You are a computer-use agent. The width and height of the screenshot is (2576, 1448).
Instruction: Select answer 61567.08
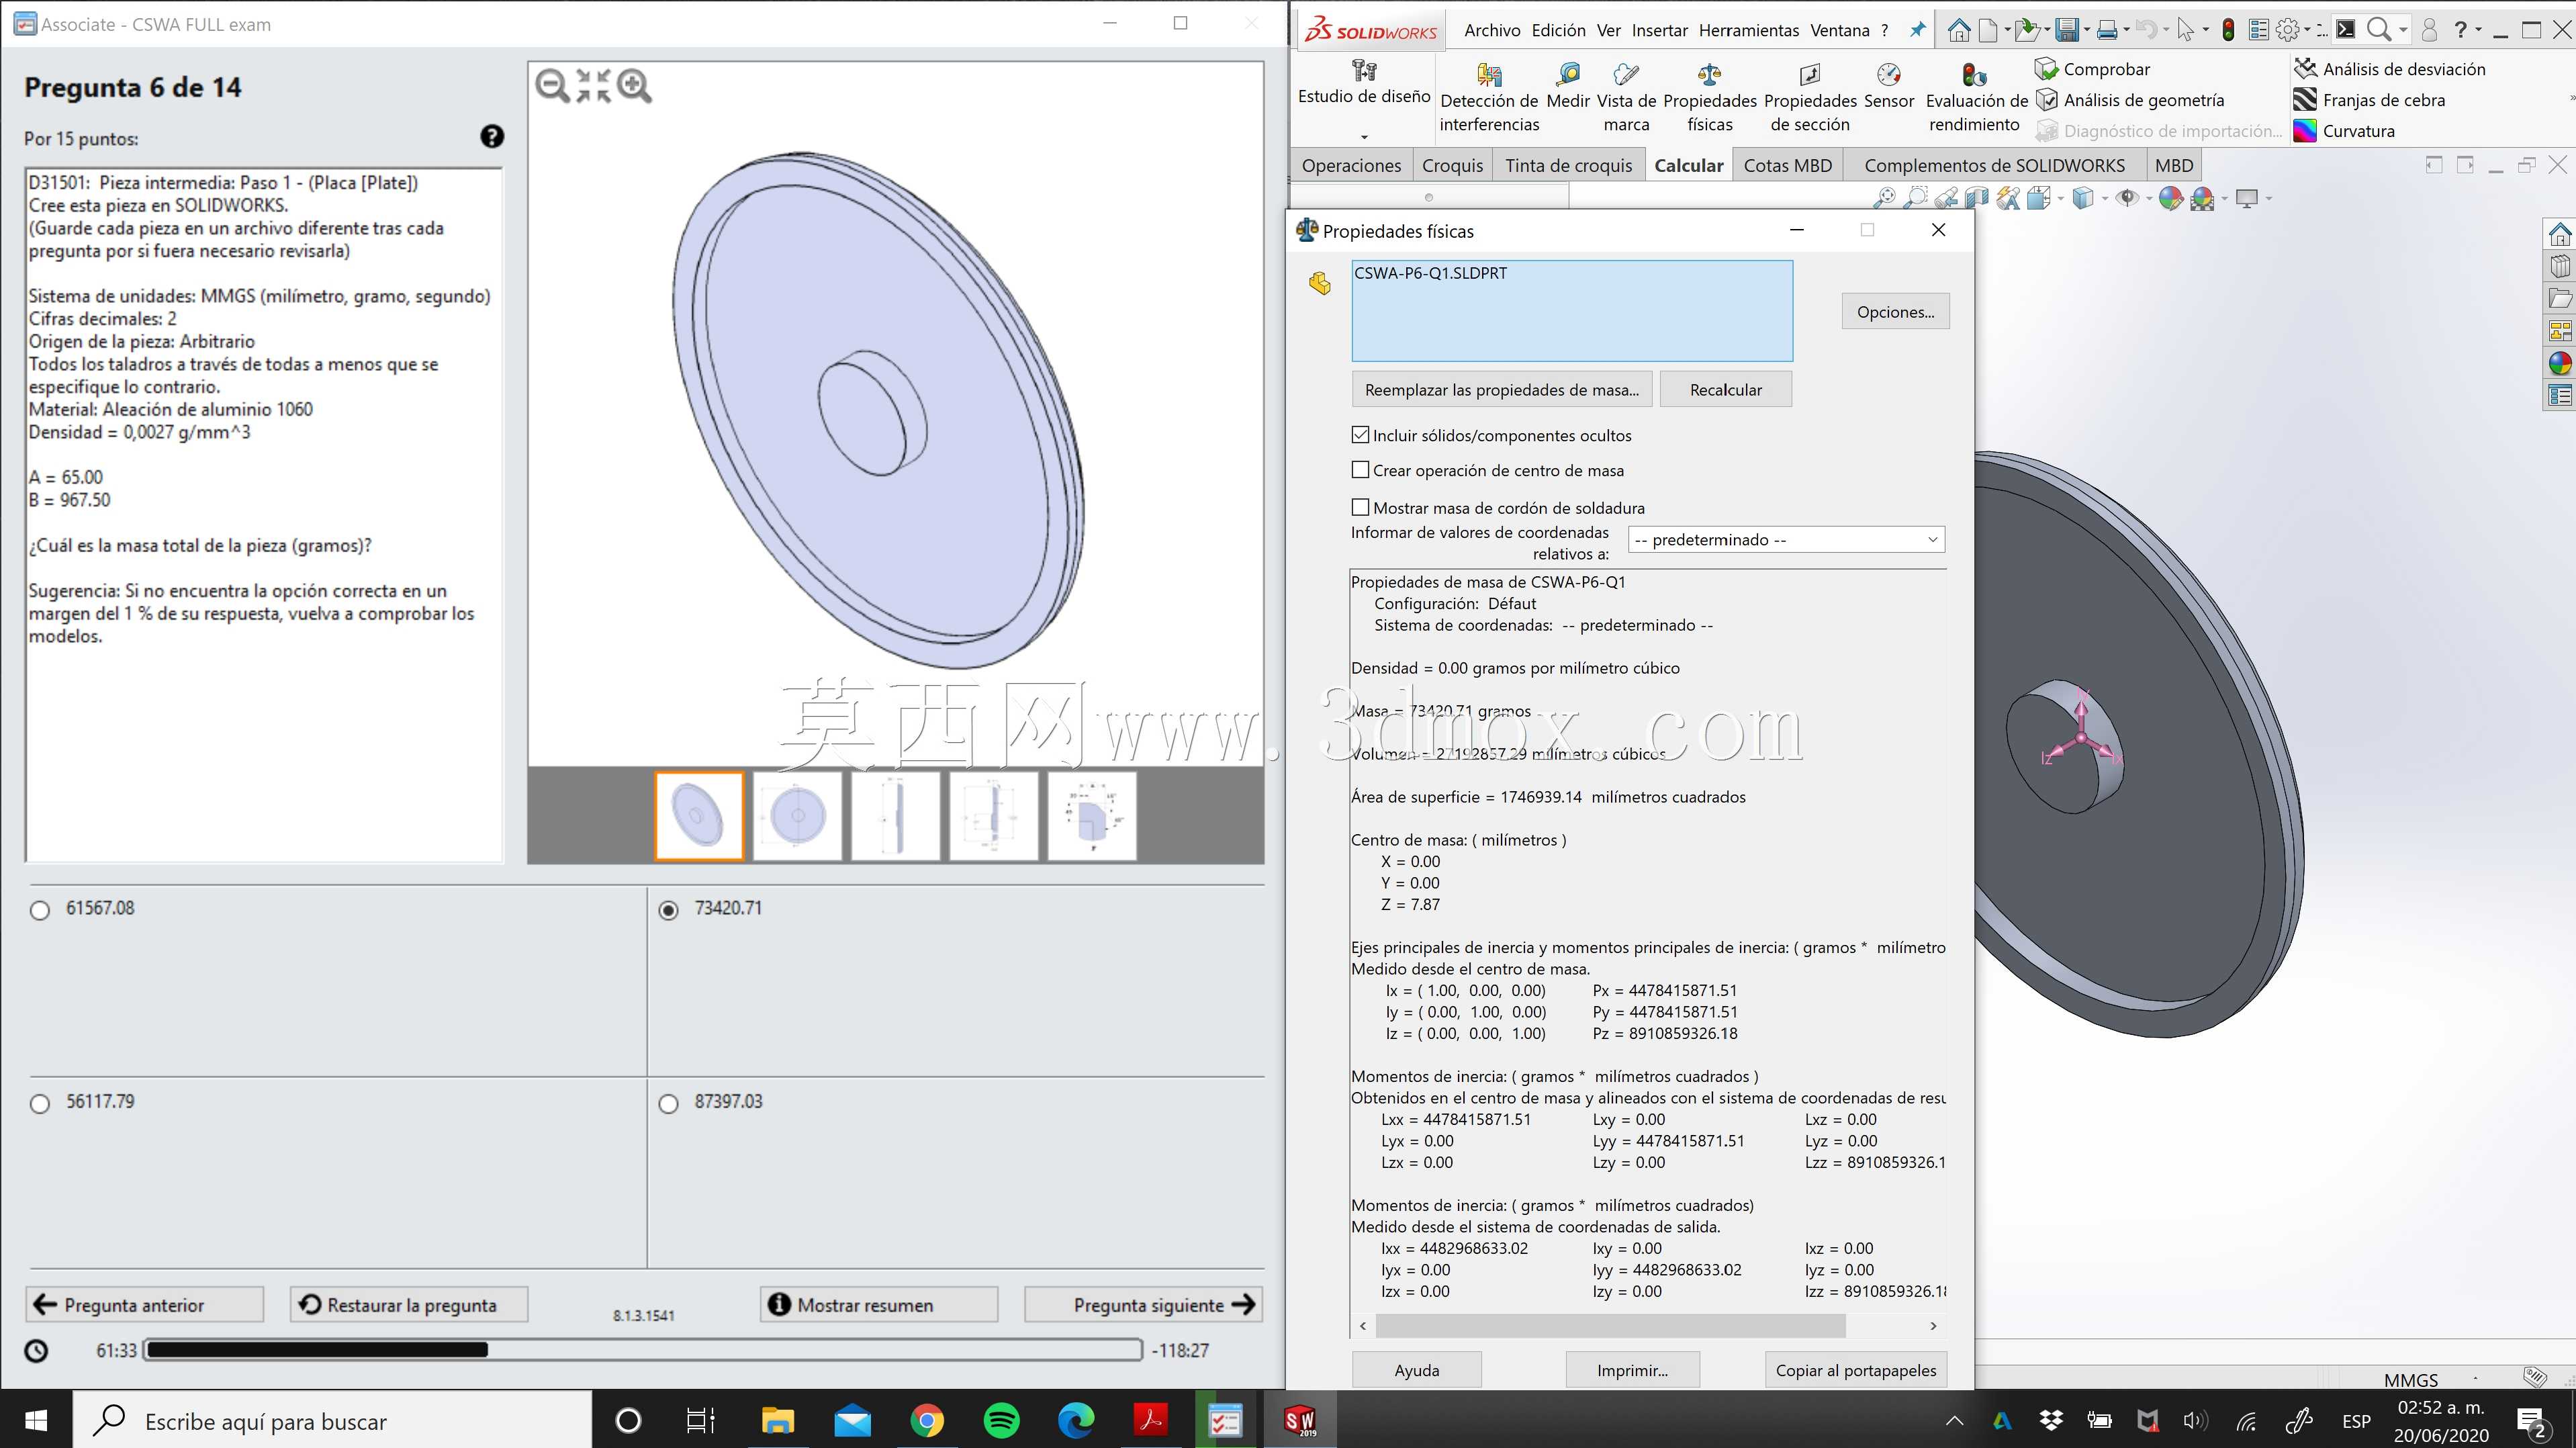[40, 910]
